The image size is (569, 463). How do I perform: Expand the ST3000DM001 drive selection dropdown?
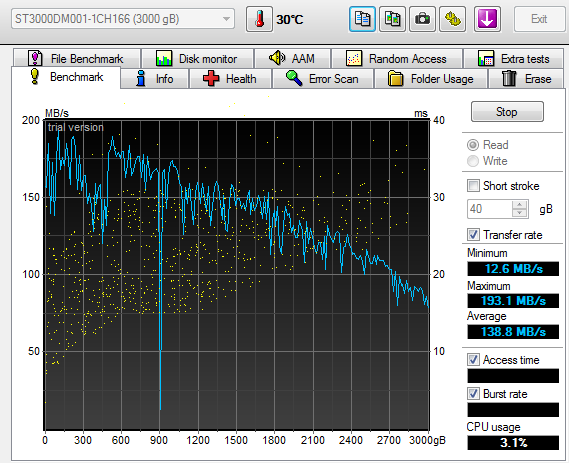(123, 19)
